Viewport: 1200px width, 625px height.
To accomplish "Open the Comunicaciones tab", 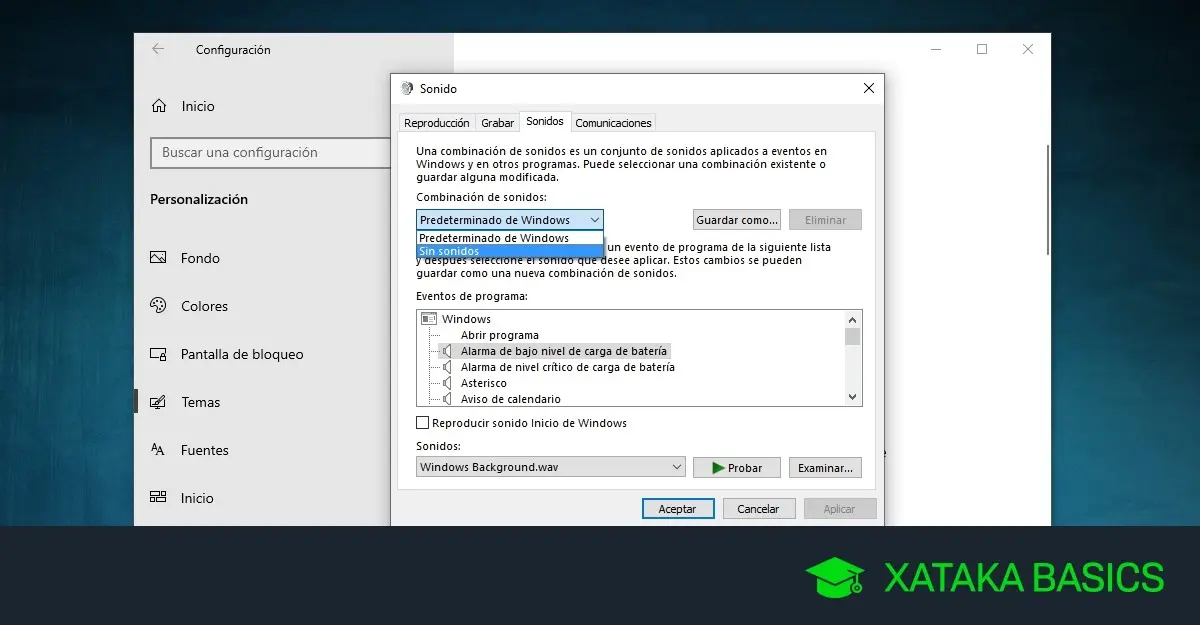I will 613,123.
